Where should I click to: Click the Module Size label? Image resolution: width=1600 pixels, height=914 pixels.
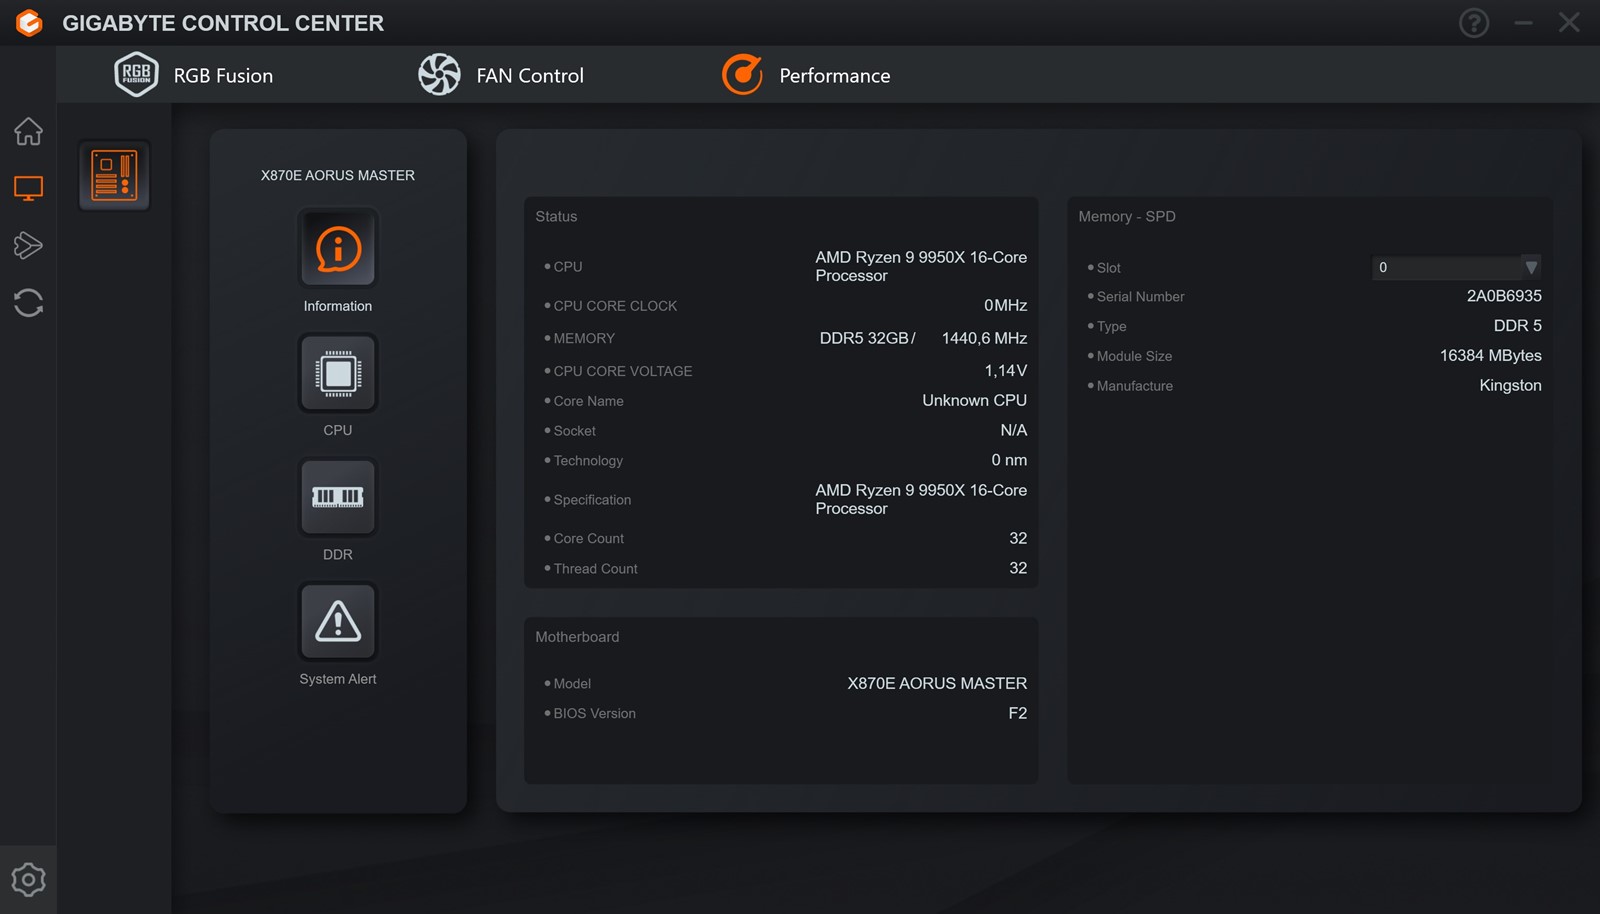pyautogui.click(x=1134, y=356)
